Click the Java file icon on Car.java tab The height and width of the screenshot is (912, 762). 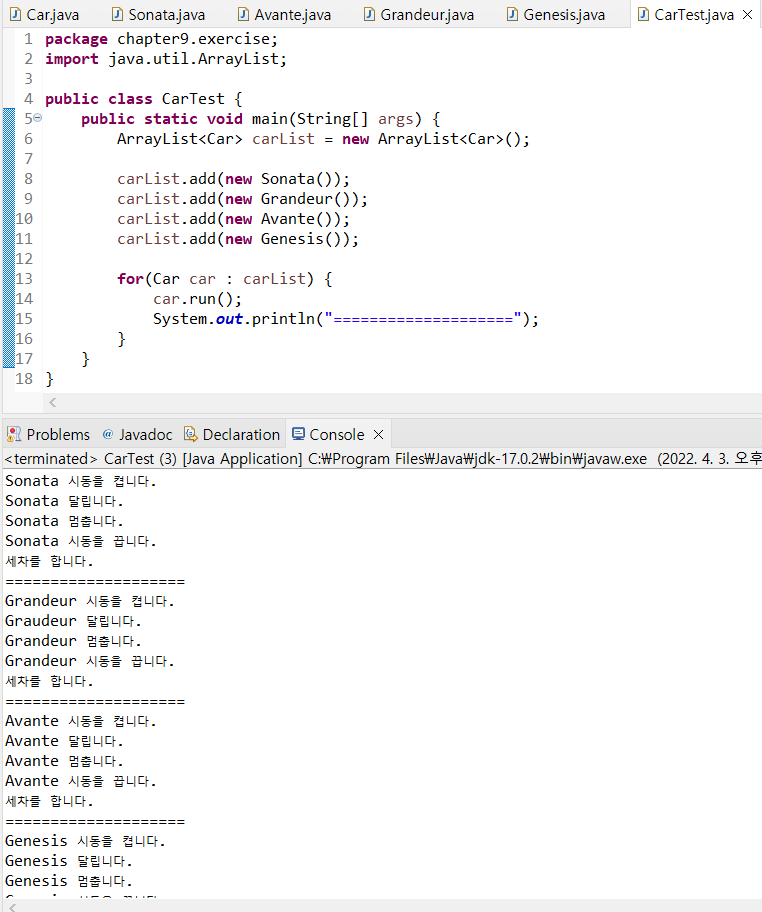[x=15, y=15]
